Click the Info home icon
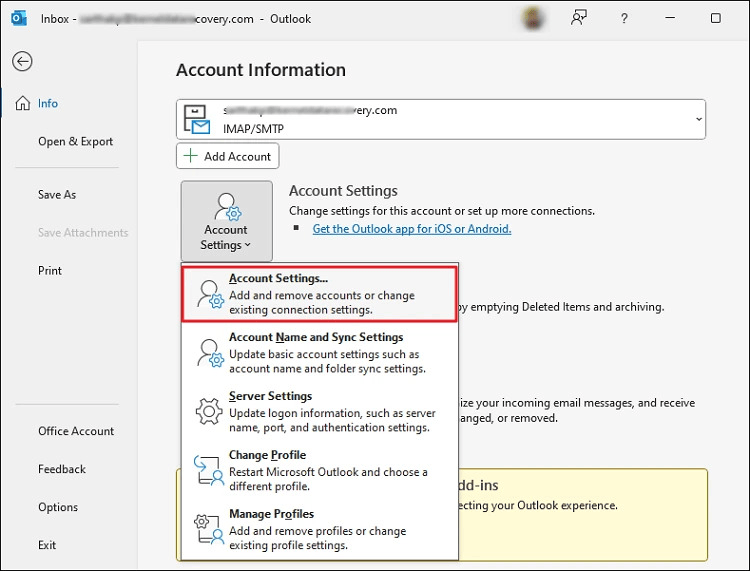 22,103
